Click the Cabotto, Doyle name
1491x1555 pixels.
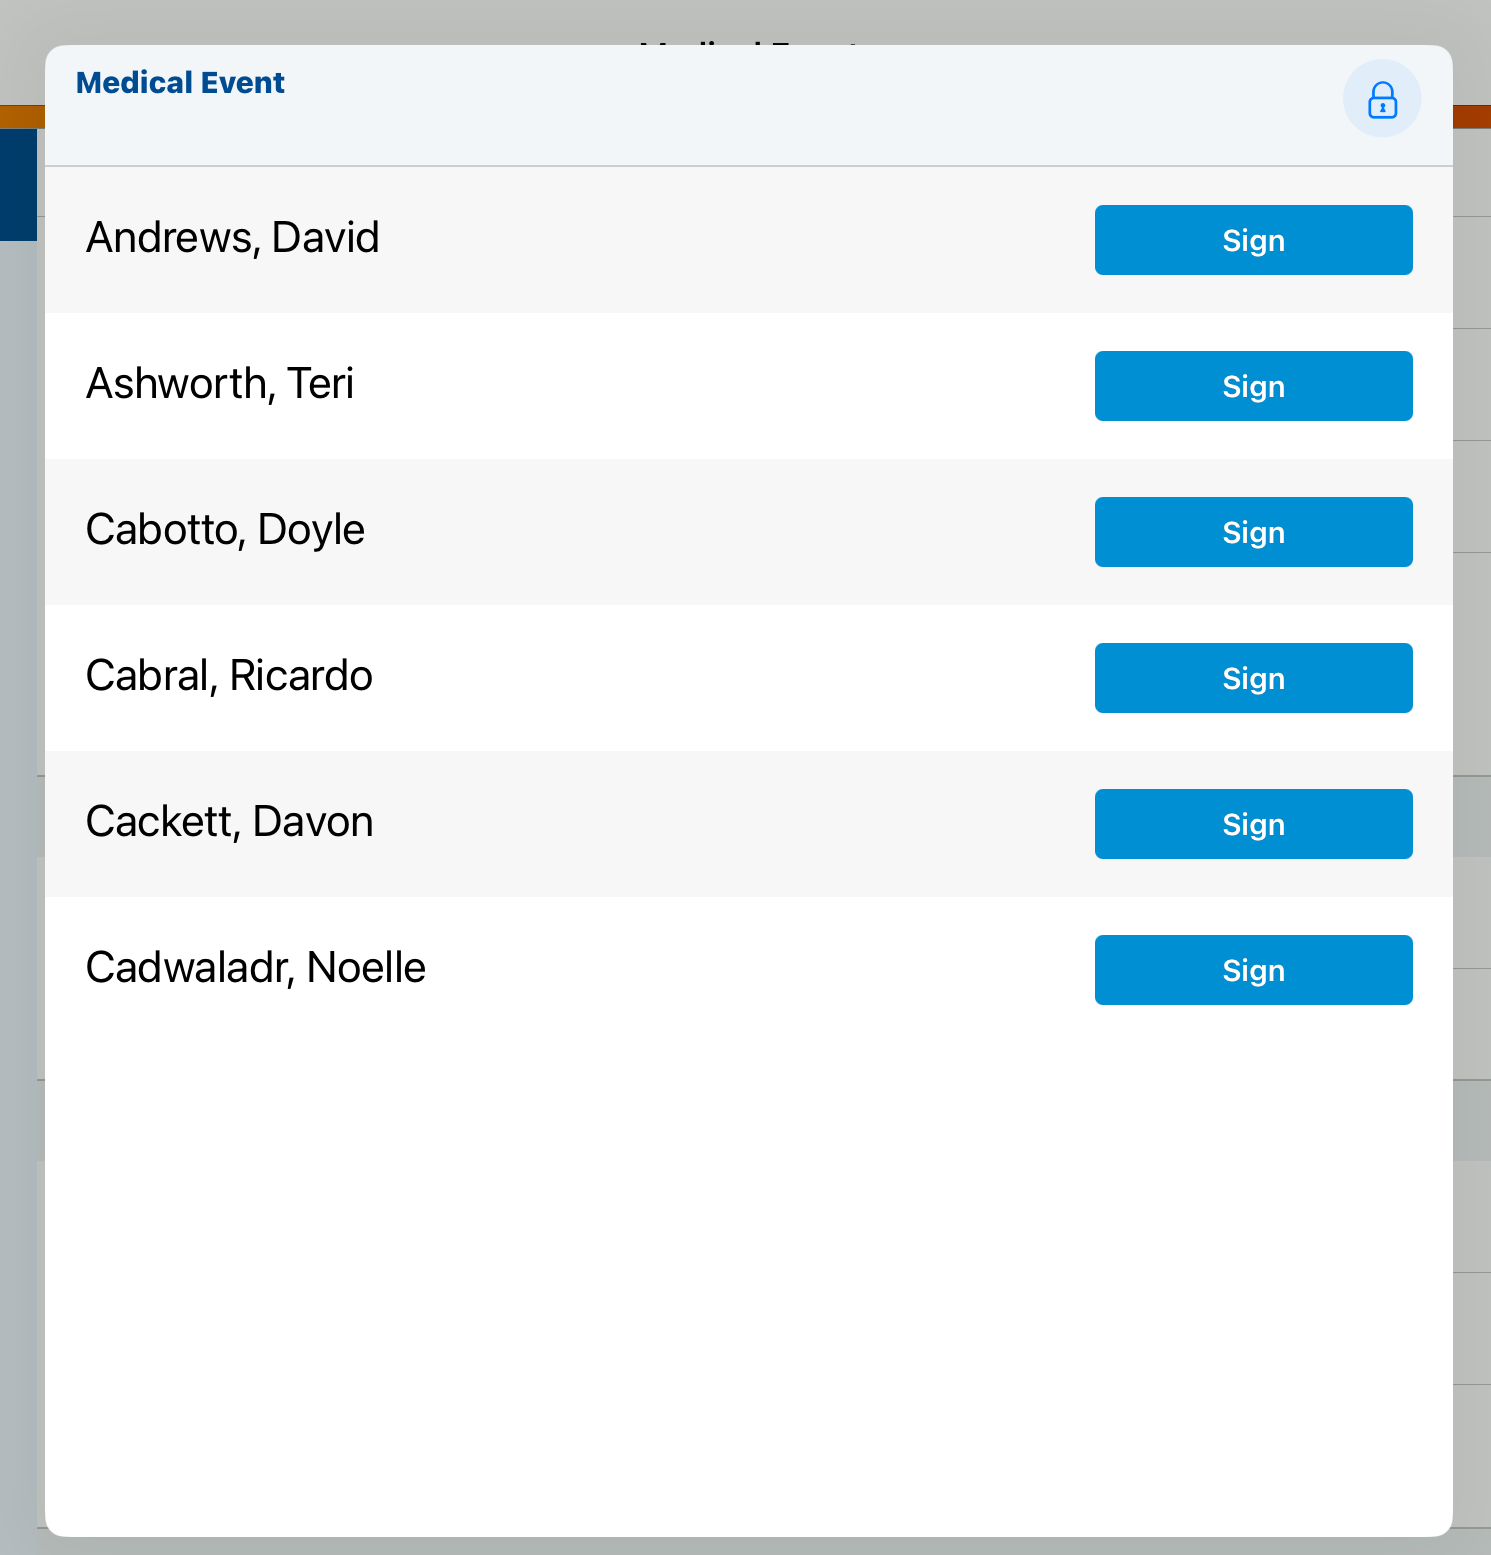coord(225,530)
